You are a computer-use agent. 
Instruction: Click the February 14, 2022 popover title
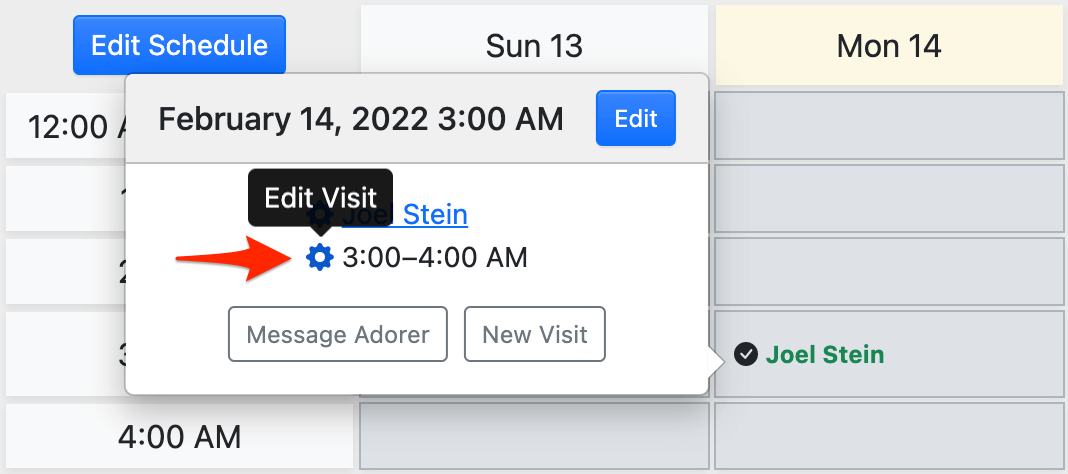click(x=361, y=120)
